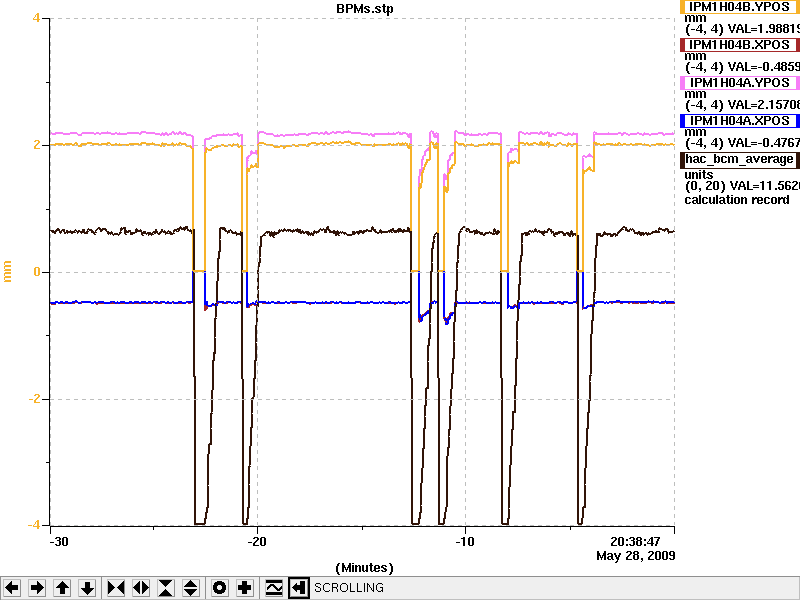Click the BPMs.stp plot title

pos(365,9)
